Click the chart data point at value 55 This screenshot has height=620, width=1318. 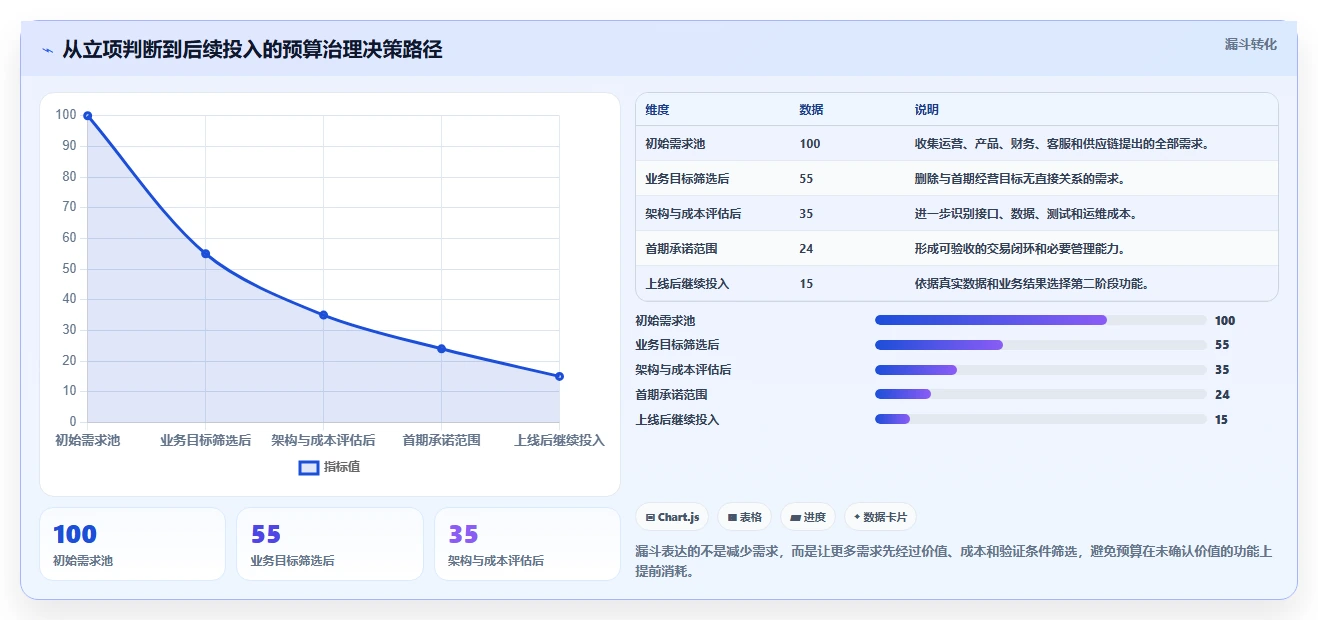click(x=205, y=254)
